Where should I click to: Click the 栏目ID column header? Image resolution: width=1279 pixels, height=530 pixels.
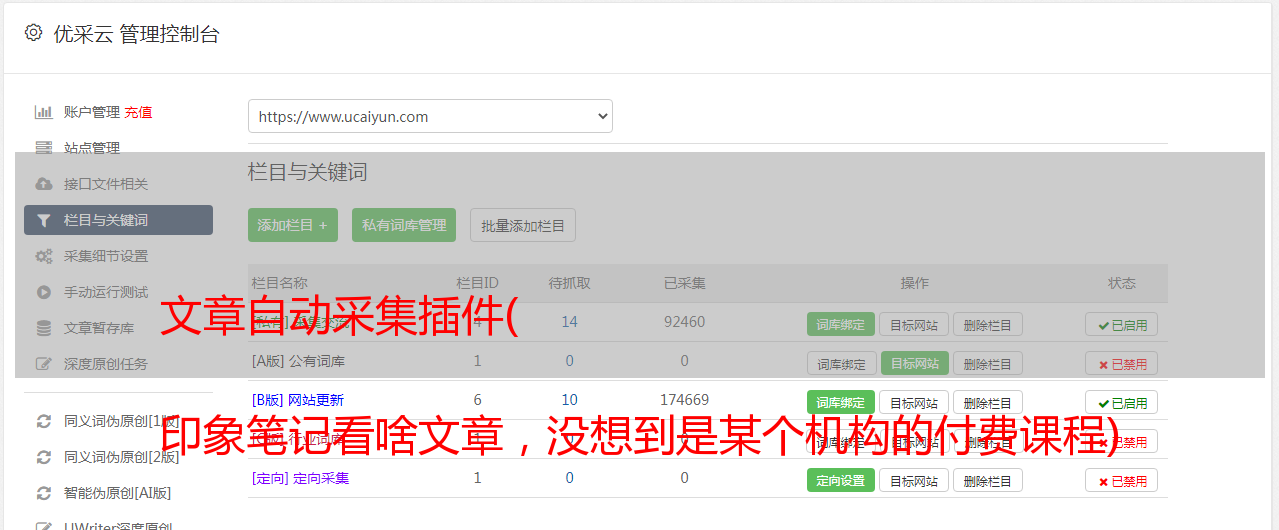click(x=477, y=283)
